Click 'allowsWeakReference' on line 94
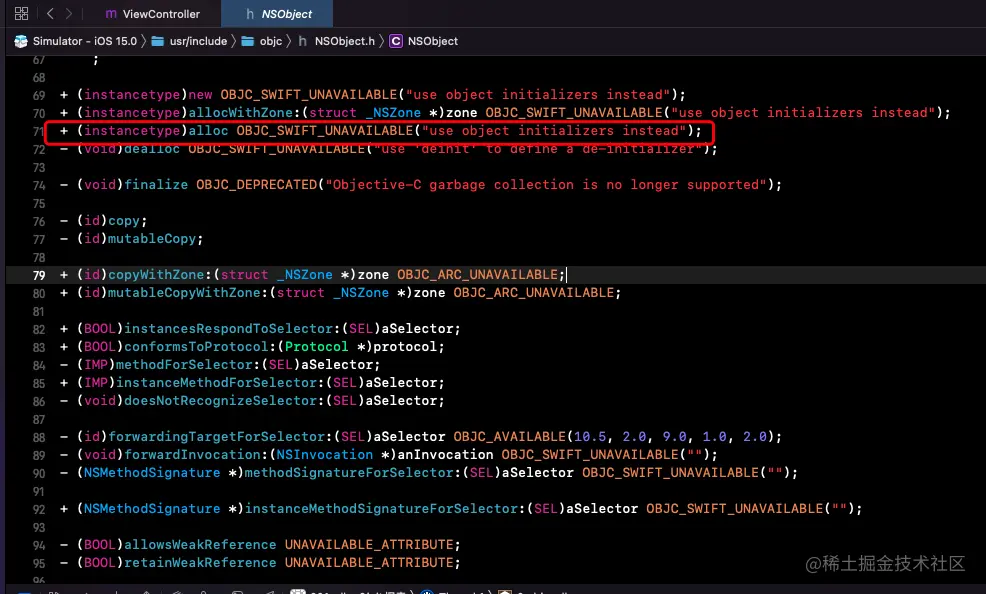Viewport: 986px width, 594px height. pos(200,545)
